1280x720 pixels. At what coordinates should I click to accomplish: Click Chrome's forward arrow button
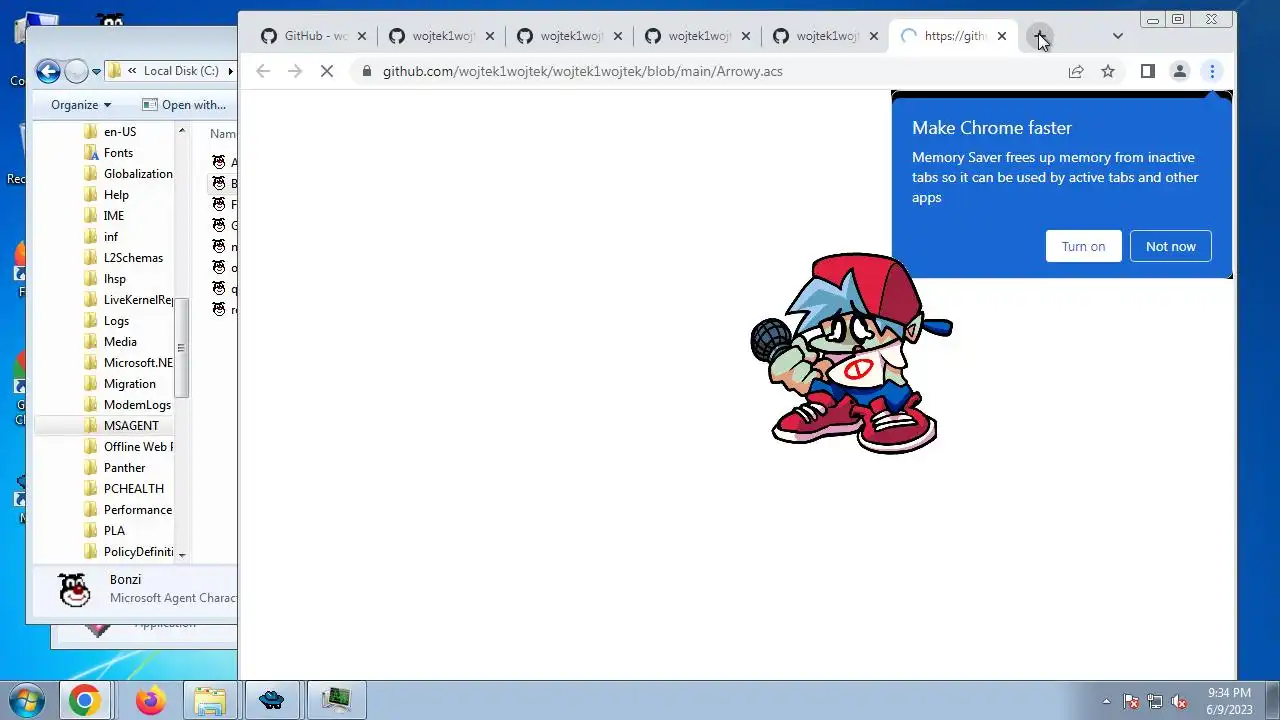click(x=295, y=71)
